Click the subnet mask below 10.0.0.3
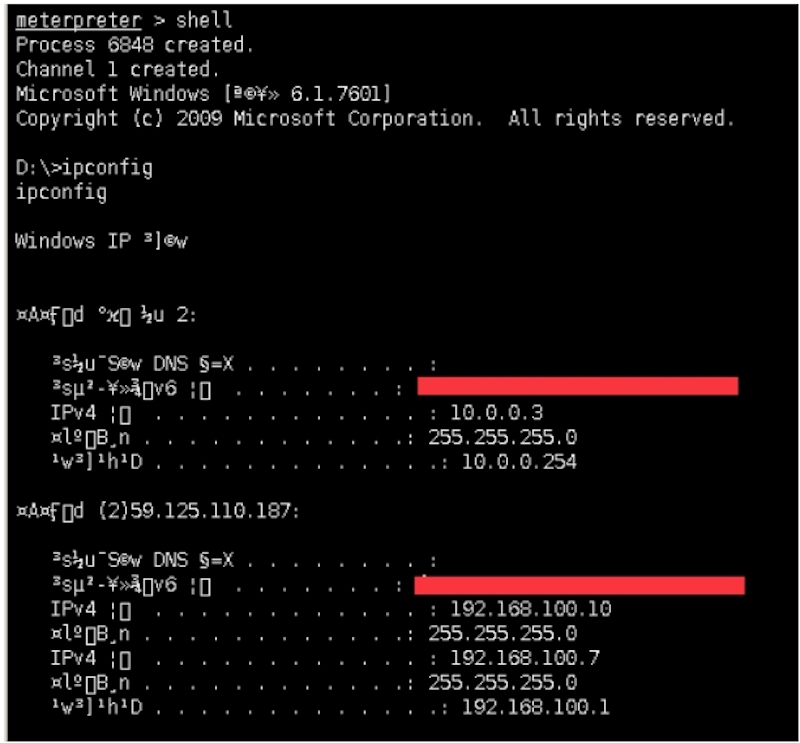Viewport: 800px width, 743px height. point(502,437)
